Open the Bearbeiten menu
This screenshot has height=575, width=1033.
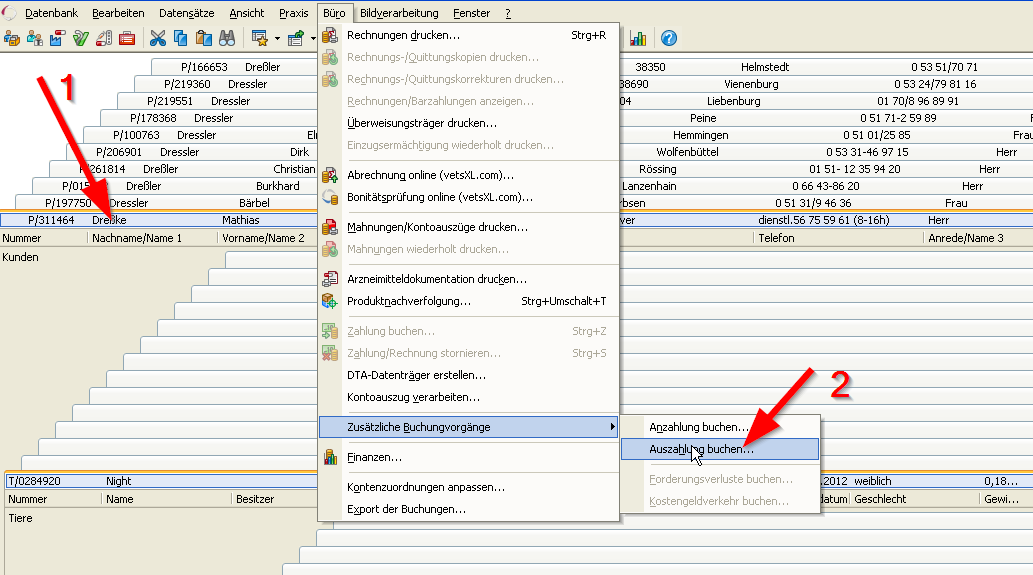[118, 13]
